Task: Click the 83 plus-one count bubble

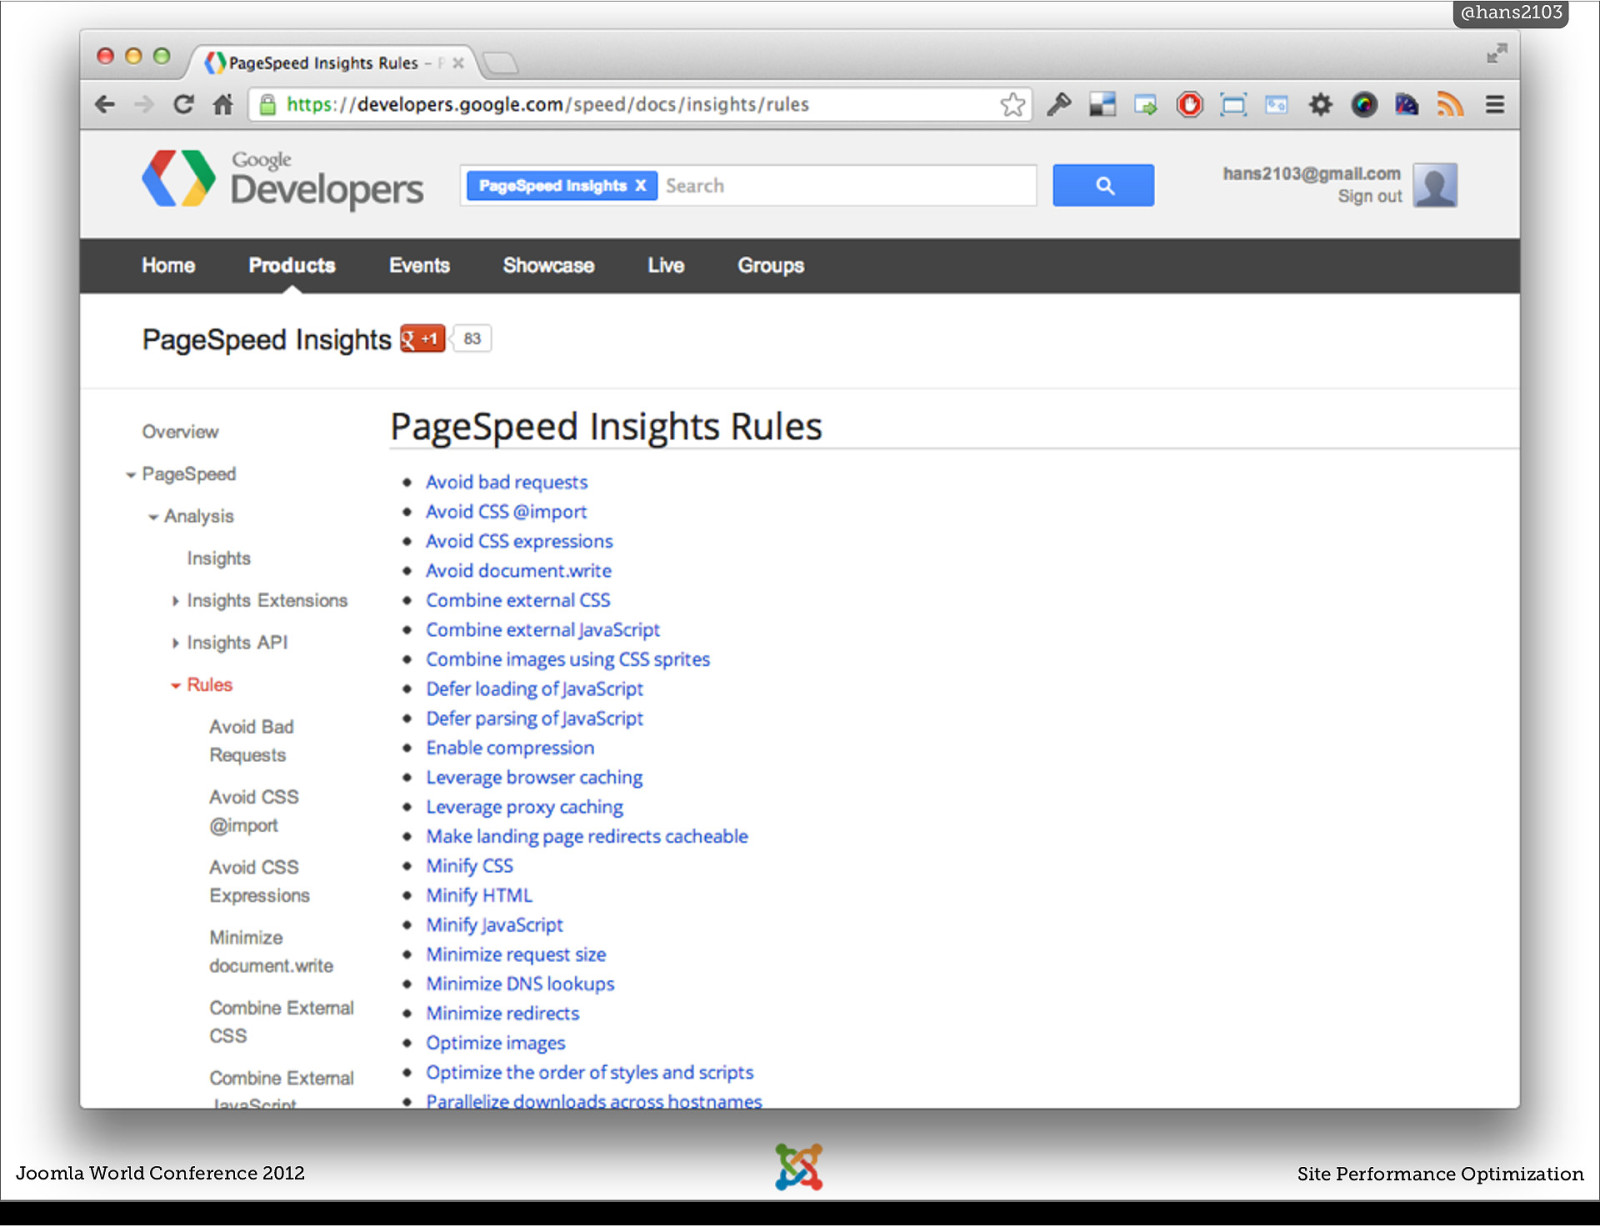Action: pyautogui.click(x=472, y=339)
